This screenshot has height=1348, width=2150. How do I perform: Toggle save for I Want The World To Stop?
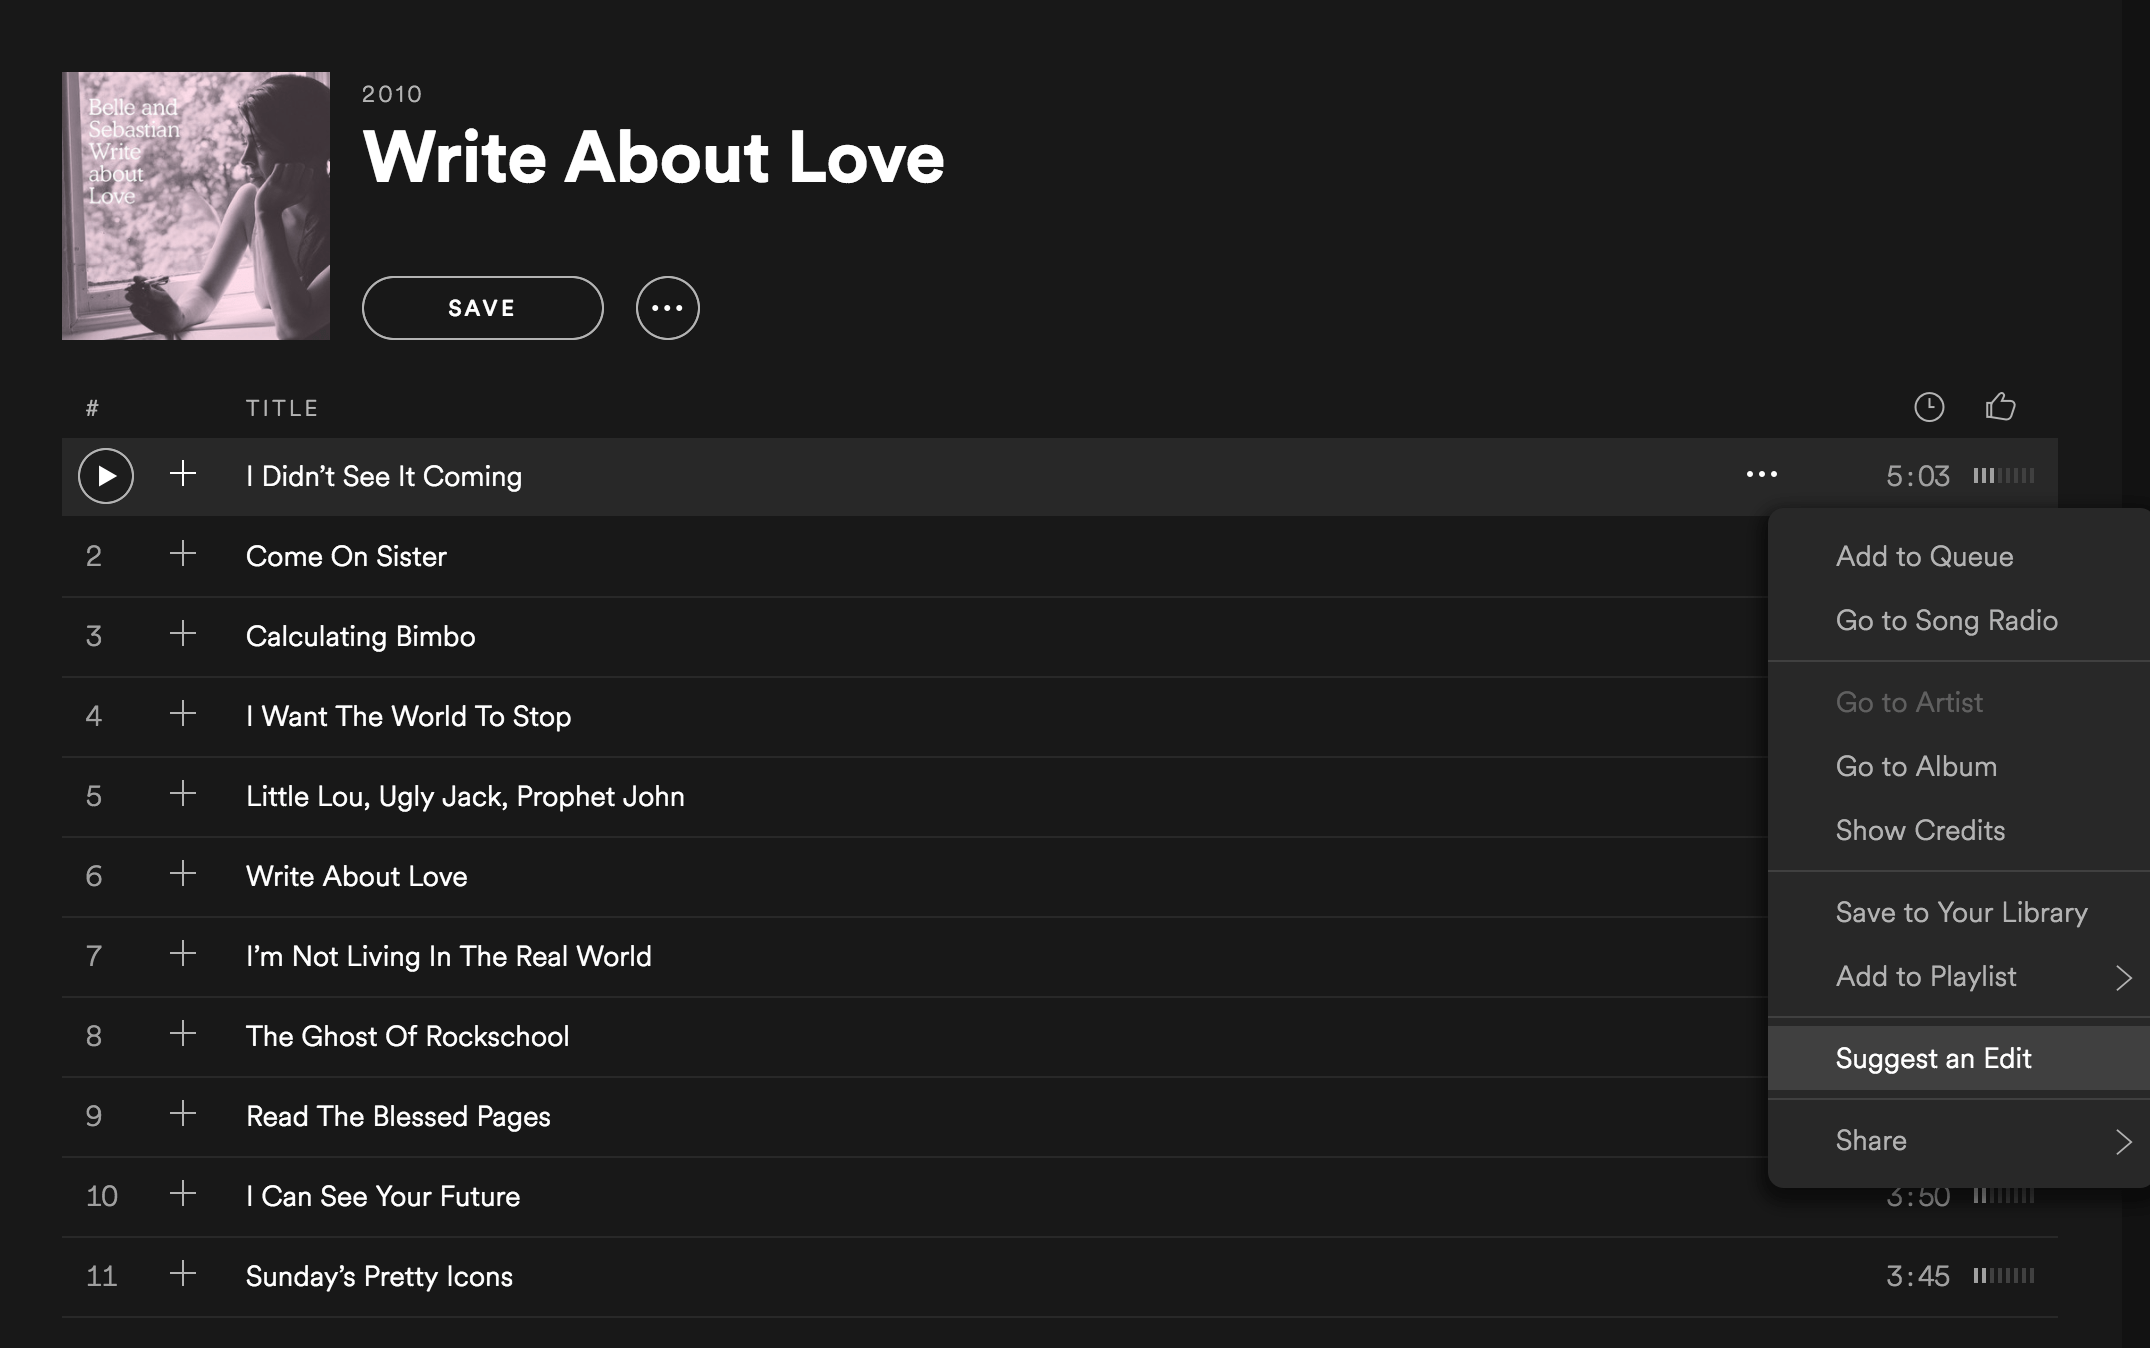[183, 714]
